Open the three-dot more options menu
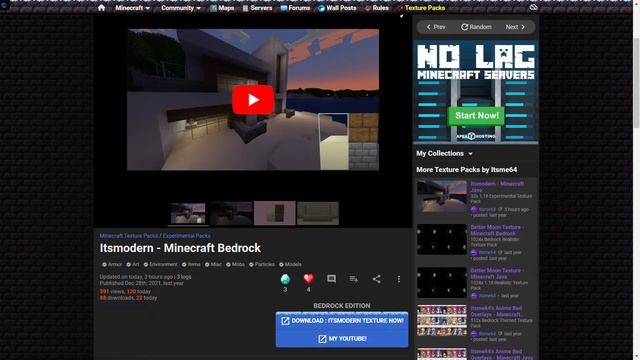 [x=399, y=279]
